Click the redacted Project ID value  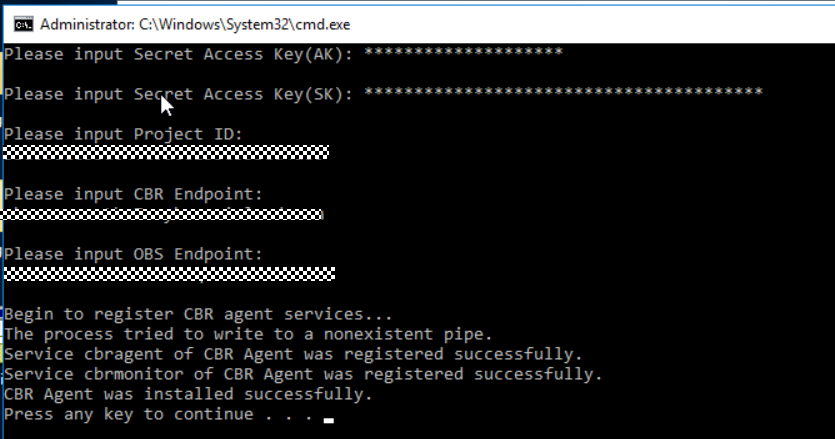click(166, 152)
